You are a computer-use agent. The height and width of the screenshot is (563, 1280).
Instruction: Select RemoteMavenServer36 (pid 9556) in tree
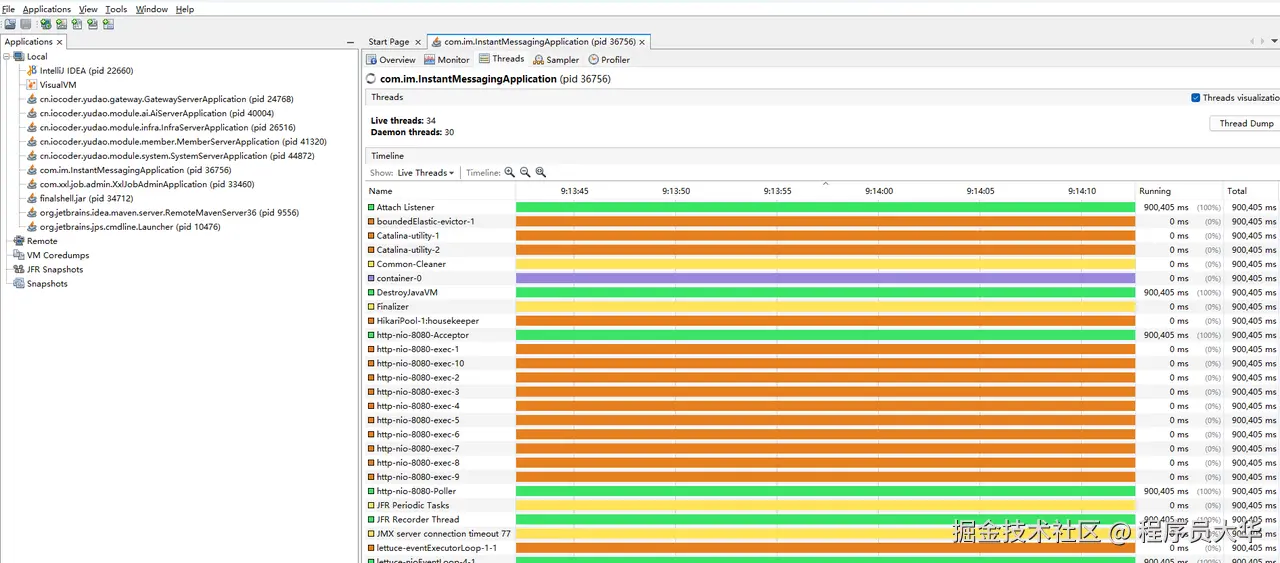point(169,213)
